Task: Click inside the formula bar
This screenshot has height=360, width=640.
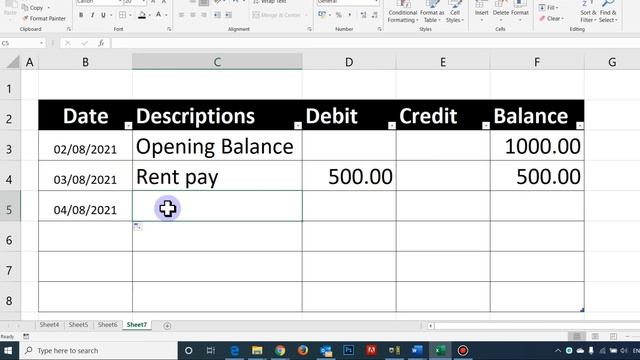Action: [x=375, y=43]
